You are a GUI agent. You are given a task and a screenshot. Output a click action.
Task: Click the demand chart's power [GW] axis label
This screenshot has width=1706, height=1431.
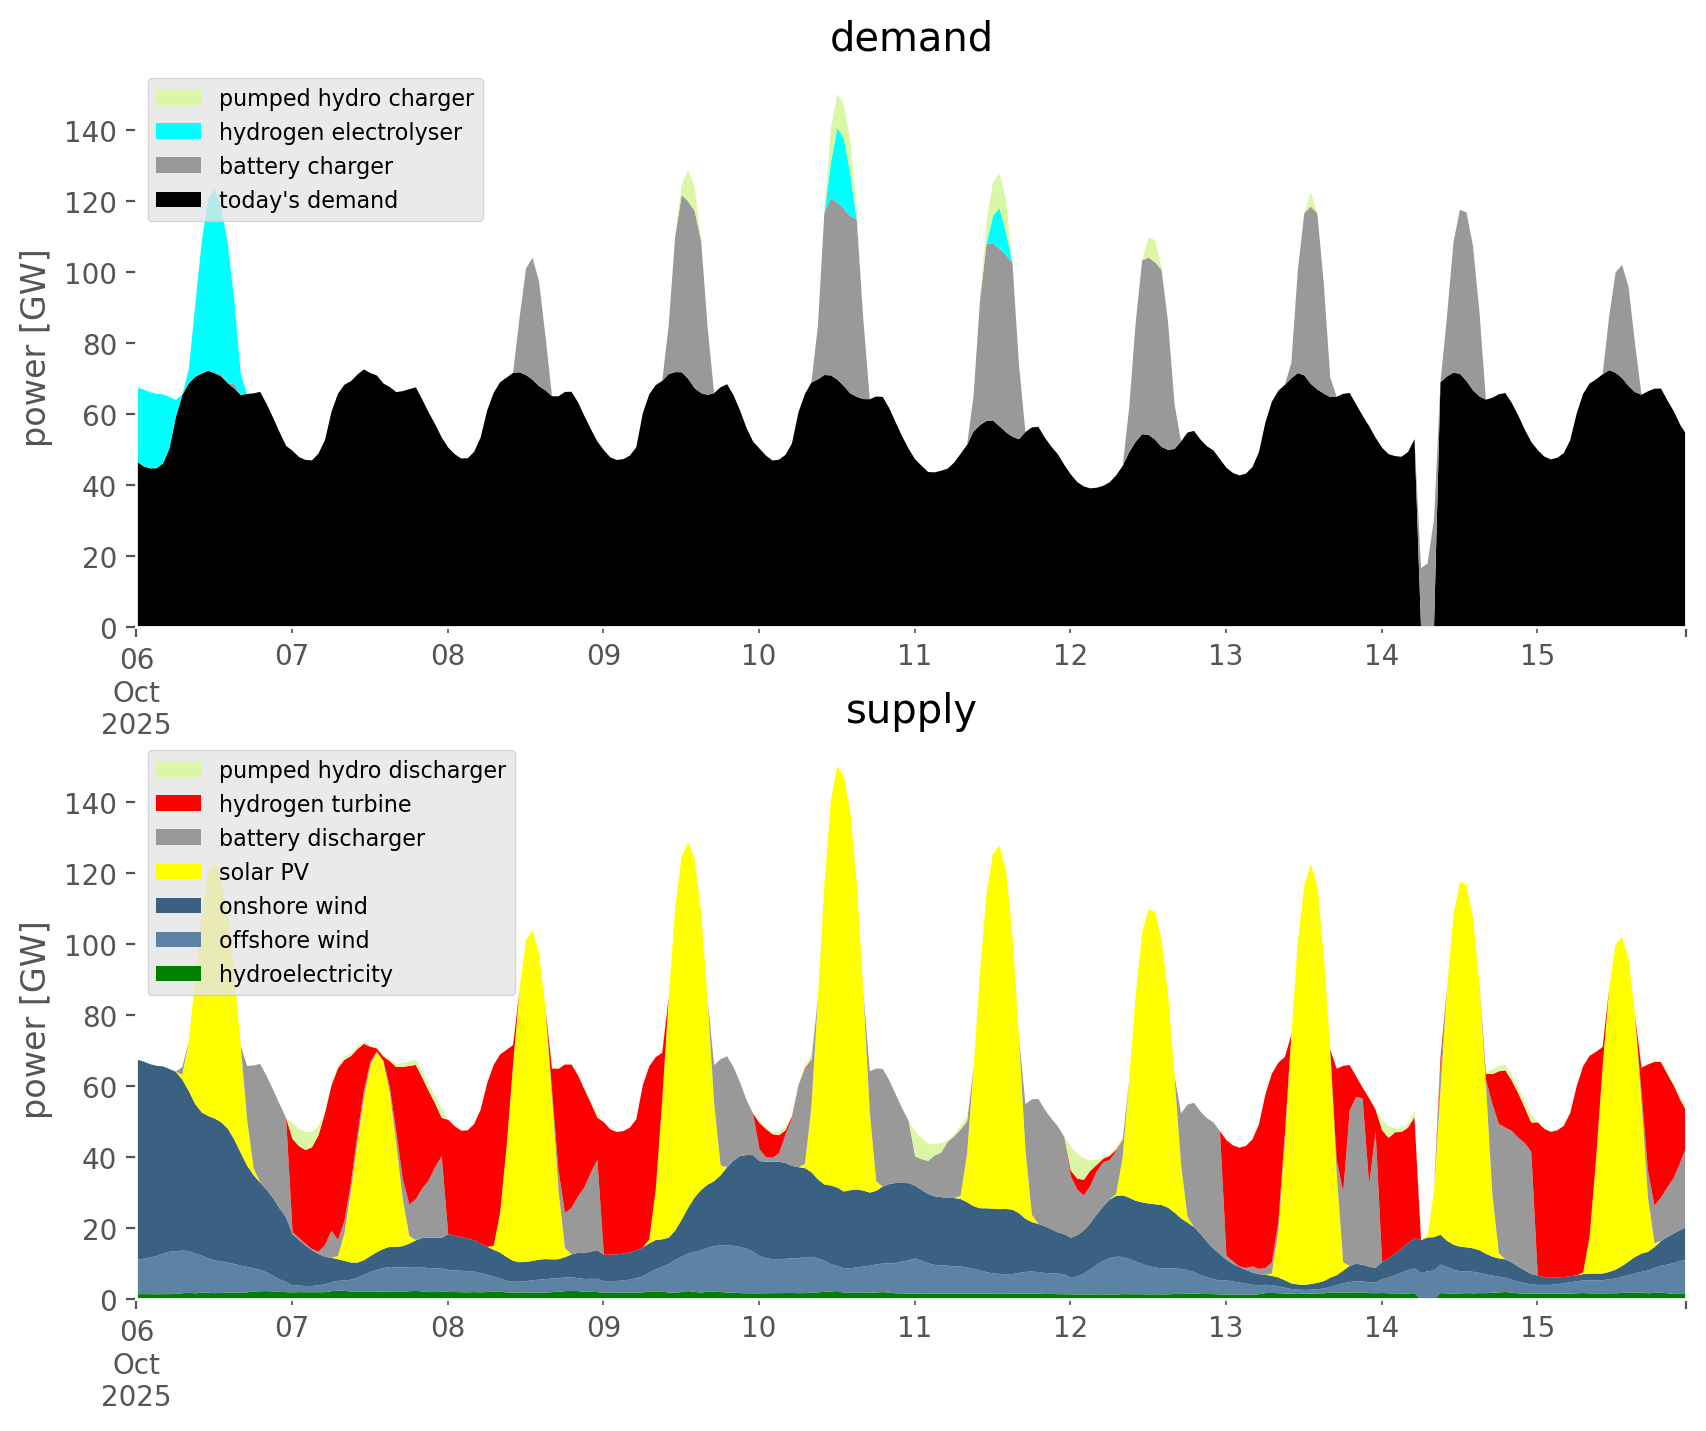pos(35,348)
